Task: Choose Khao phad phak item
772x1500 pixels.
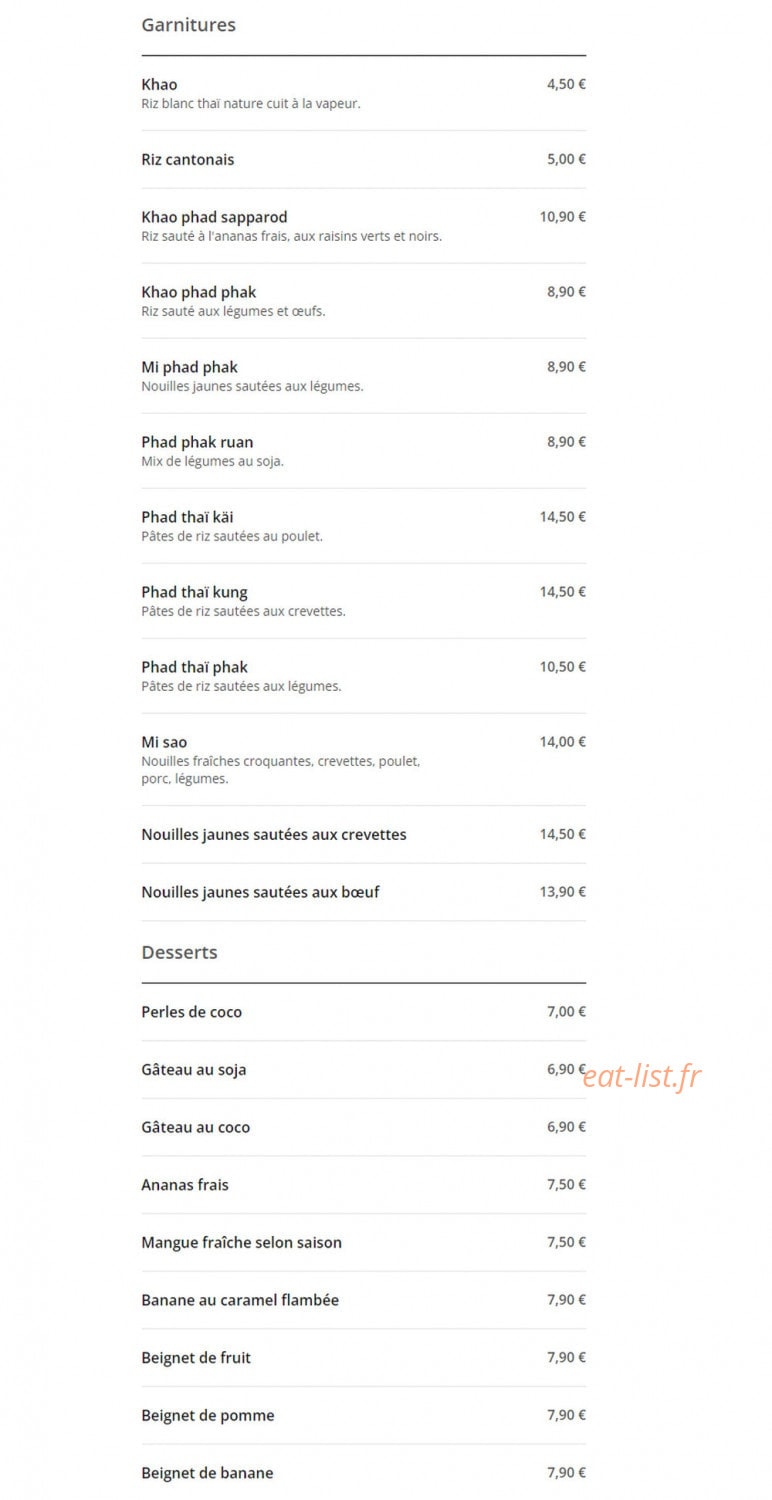Action: click(x=363, y=301)
